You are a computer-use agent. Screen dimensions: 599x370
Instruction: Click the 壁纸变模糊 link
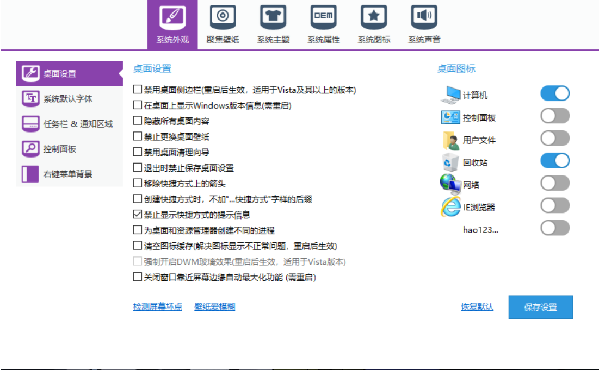[x=215, y=307]
